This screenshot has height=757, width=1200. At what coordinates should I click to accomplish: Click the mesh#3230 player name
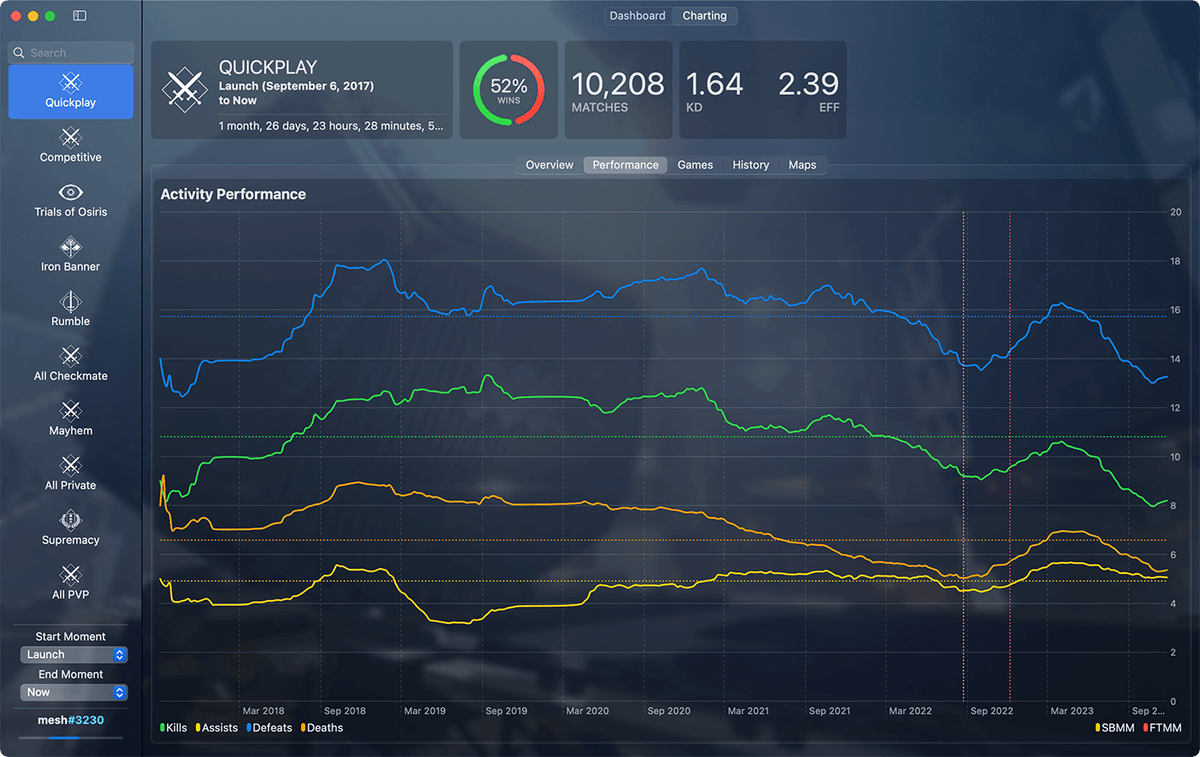(70, 719)
